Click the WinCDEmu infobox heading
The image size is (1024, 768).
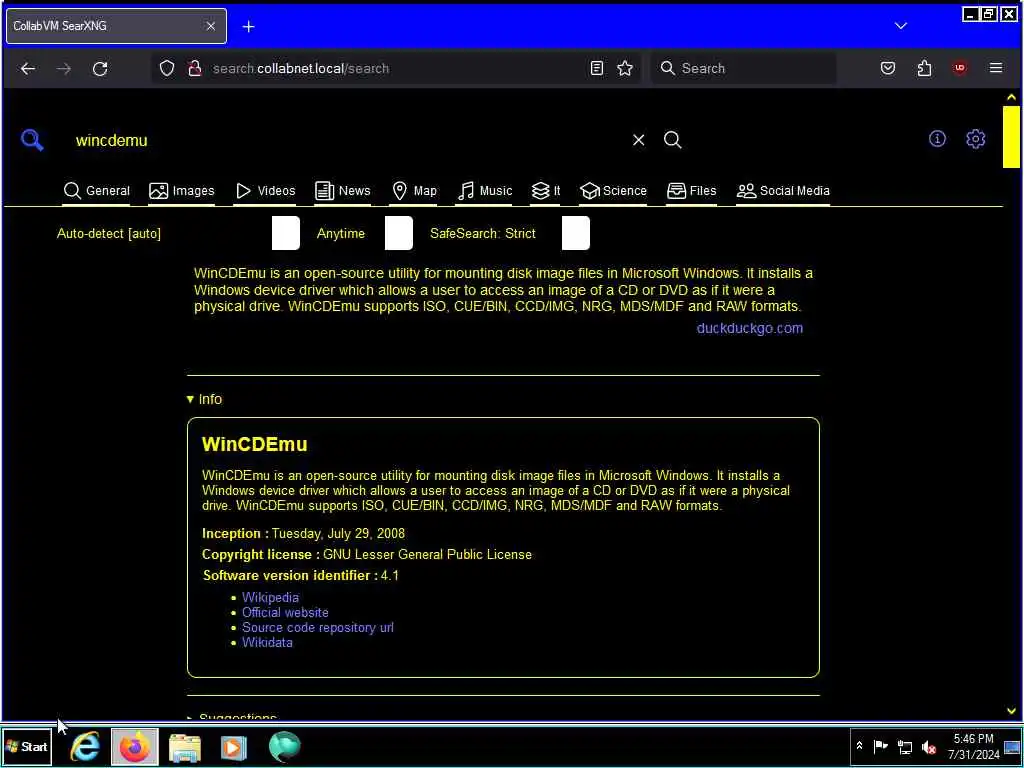point(255,444)
